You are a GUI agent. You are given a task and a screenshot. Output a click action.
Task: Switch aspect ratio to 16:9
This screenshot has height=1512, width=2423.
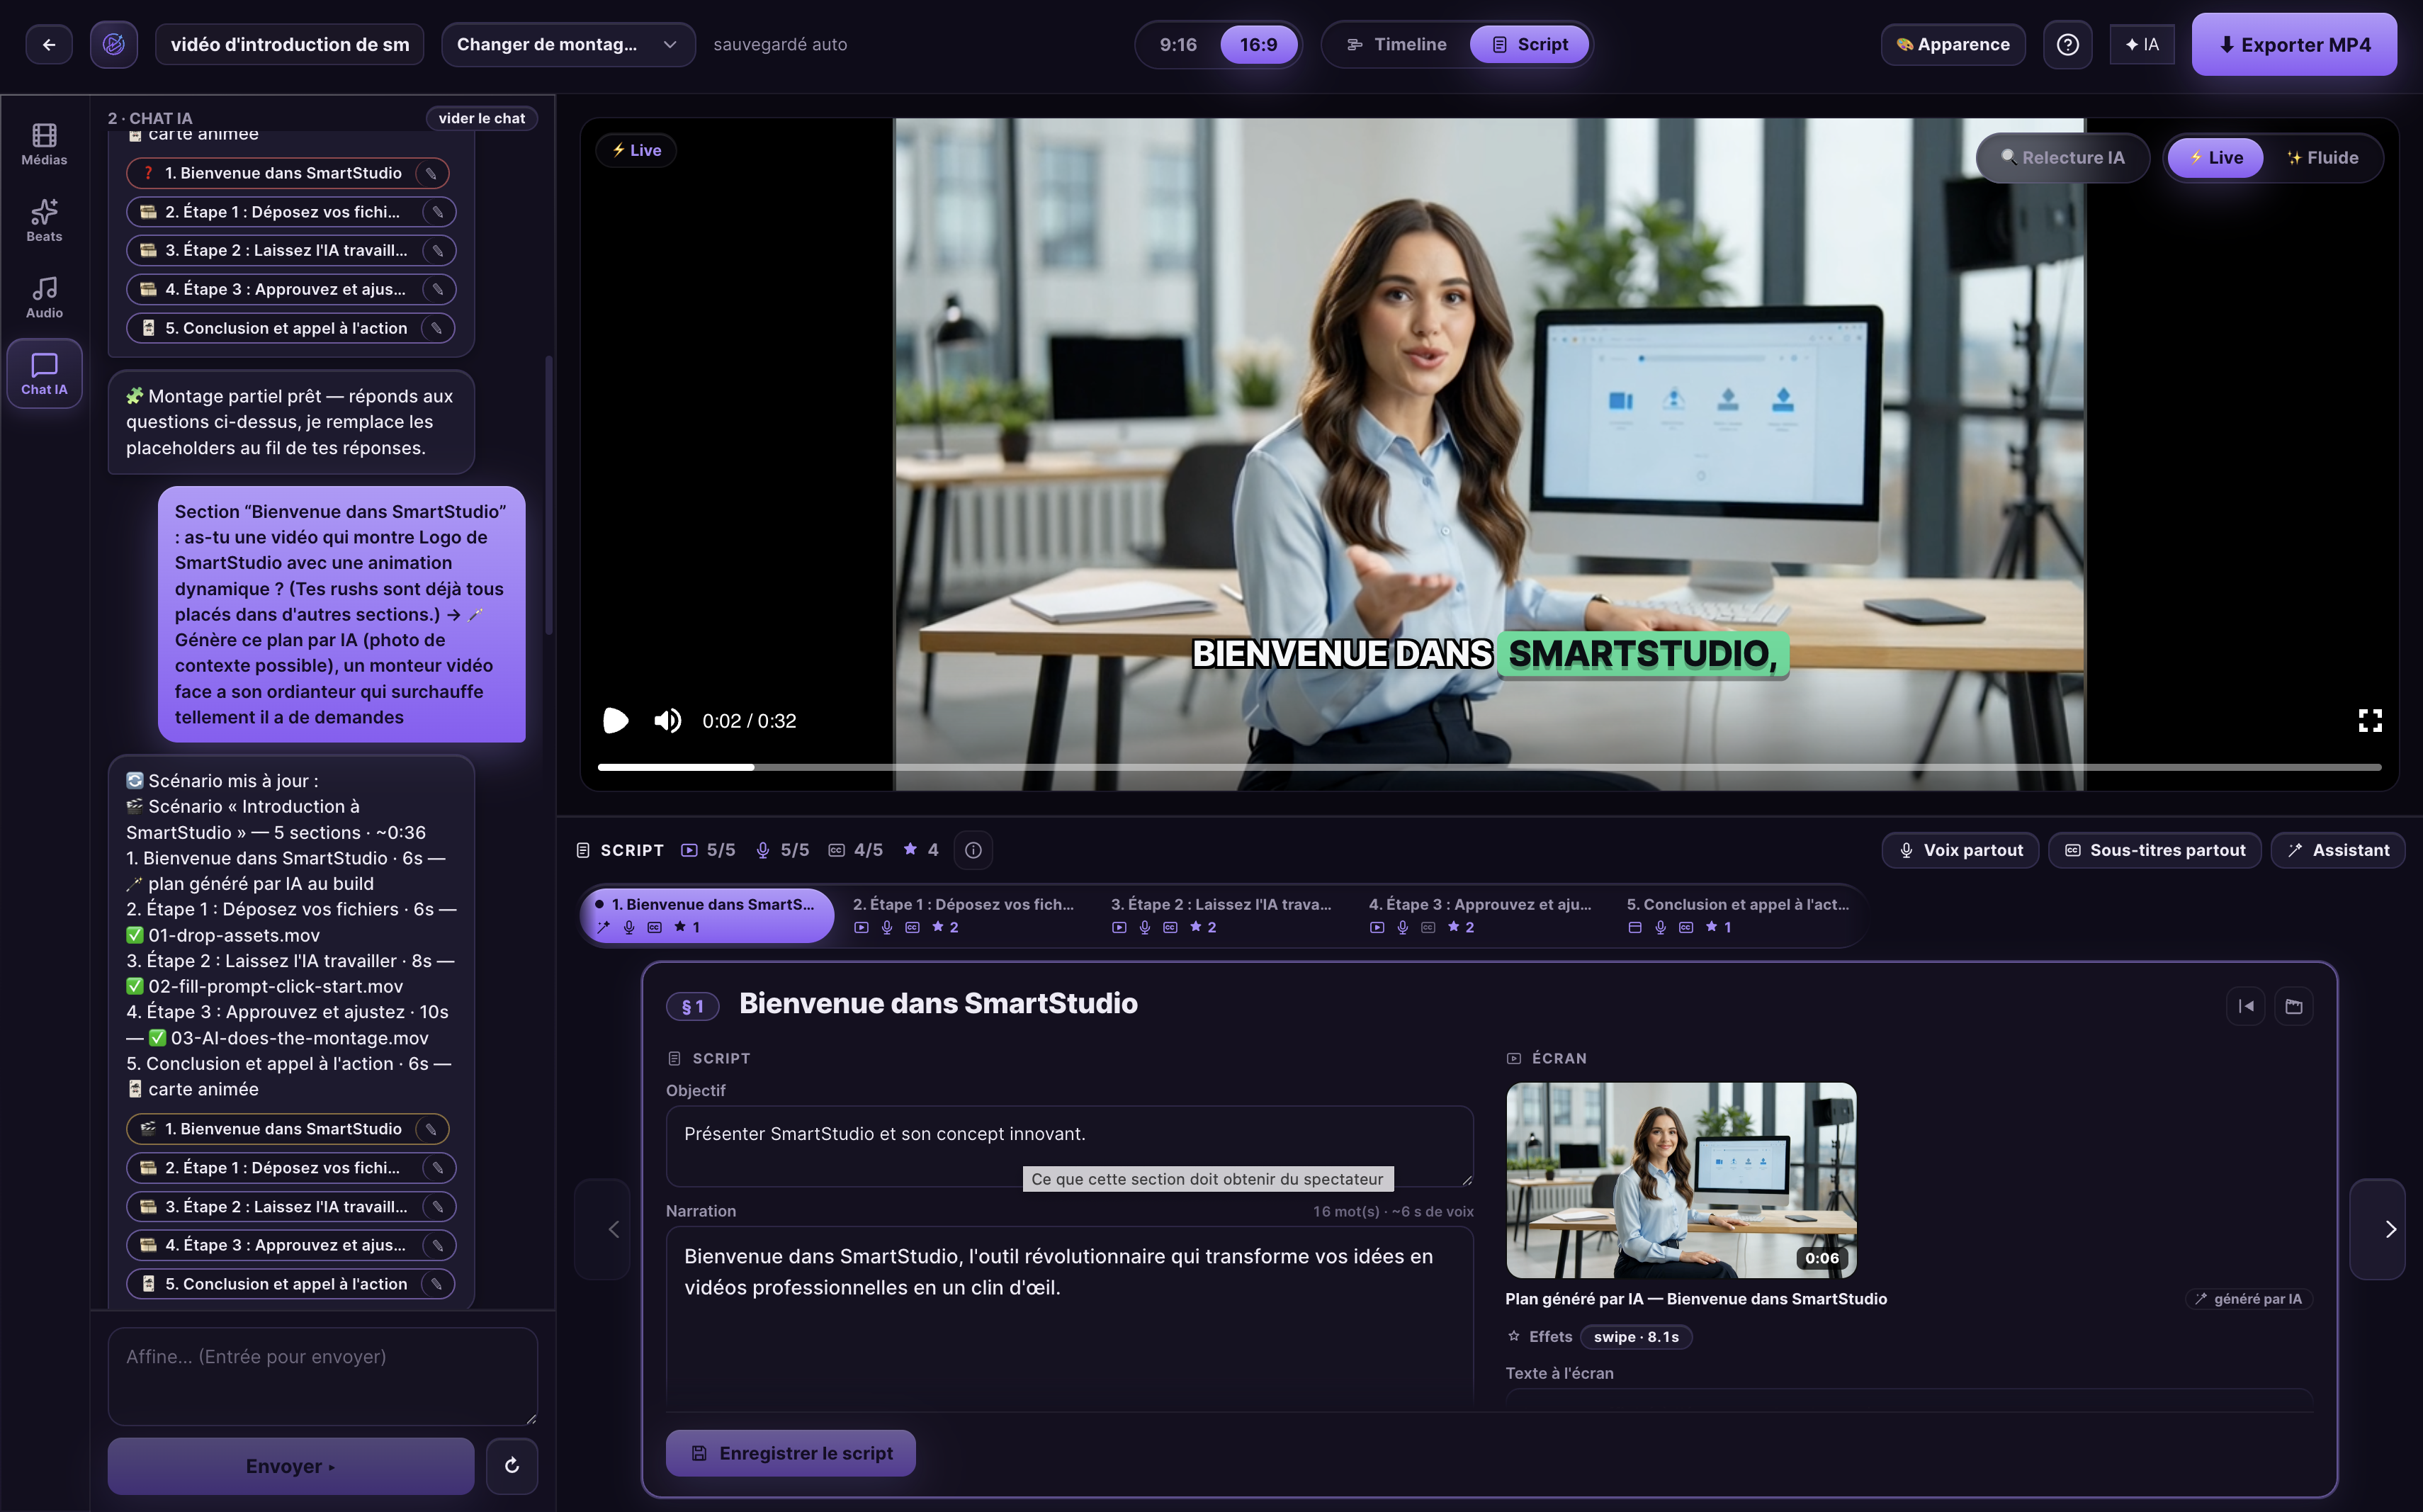point(1258,44)
